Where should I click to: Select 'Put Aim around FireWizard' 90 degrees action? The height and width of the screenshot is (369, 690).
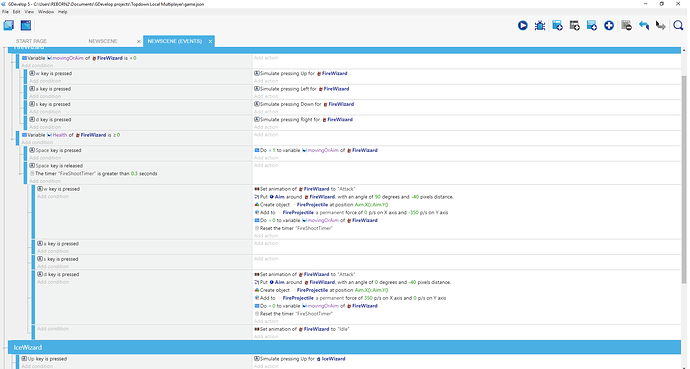point(354,197)
